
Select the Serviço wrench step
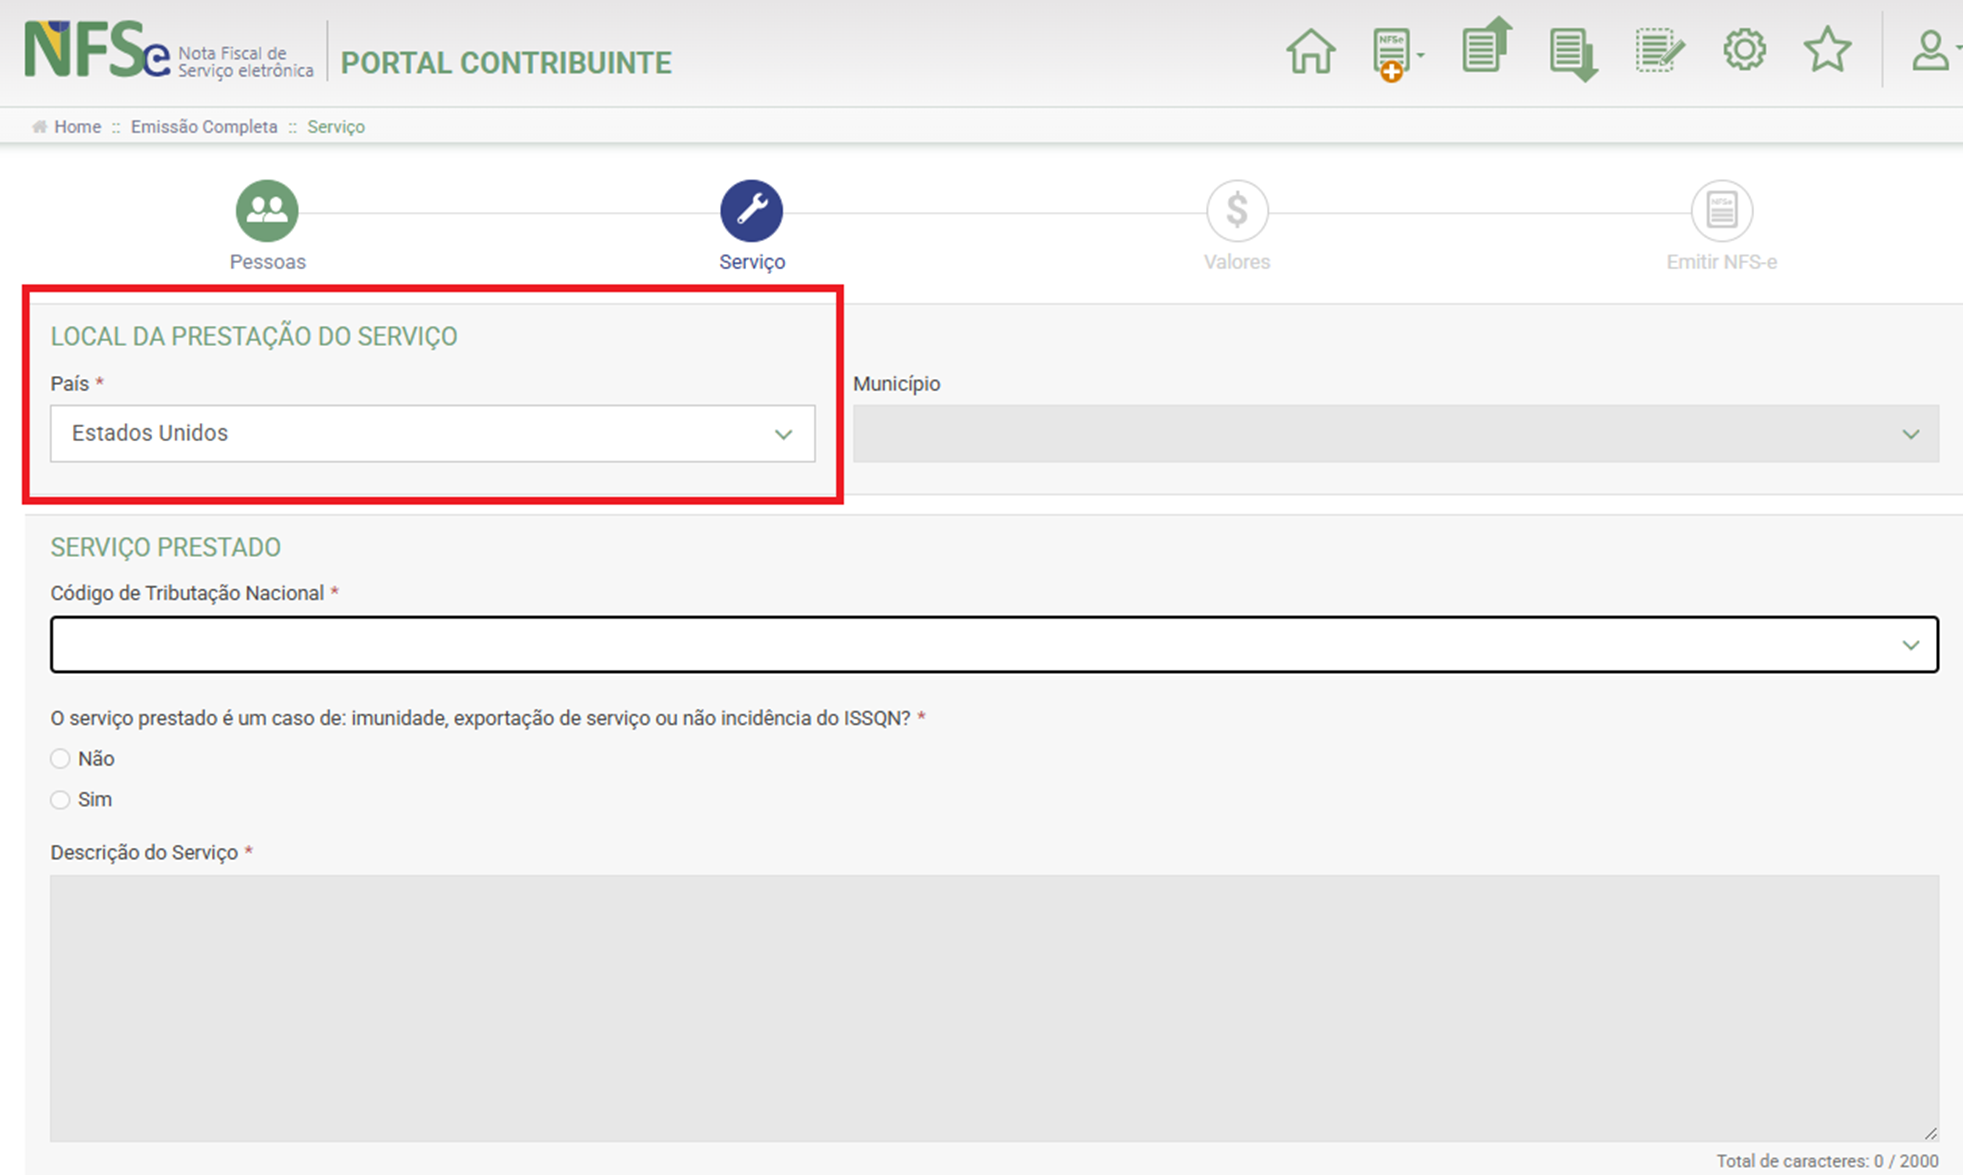(751, 211)
